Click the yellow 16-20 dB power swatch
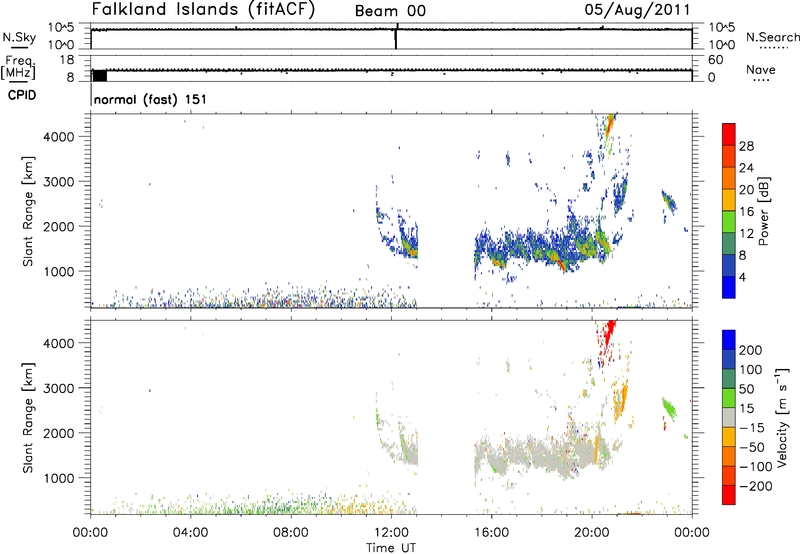Viewport: 800px width, 554px height. tap(729, 199)
